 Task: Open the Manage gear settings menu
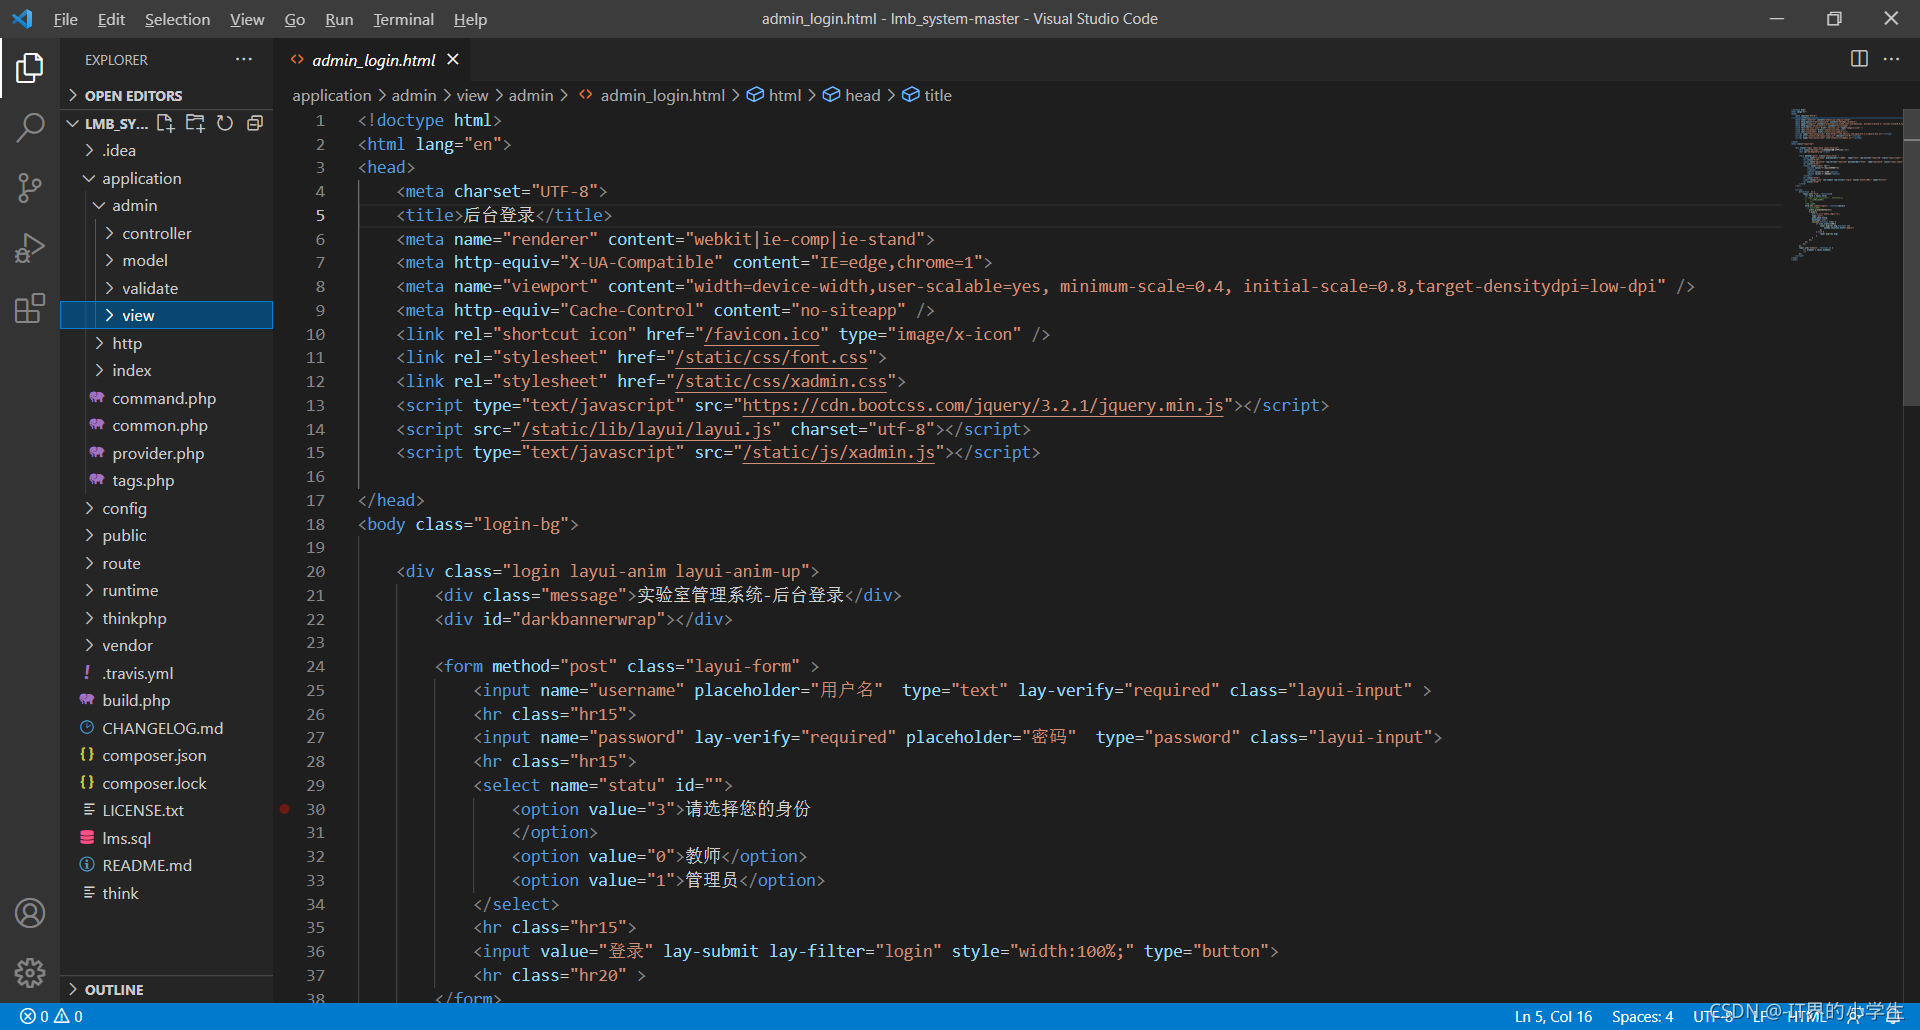(x=30, y=972)
